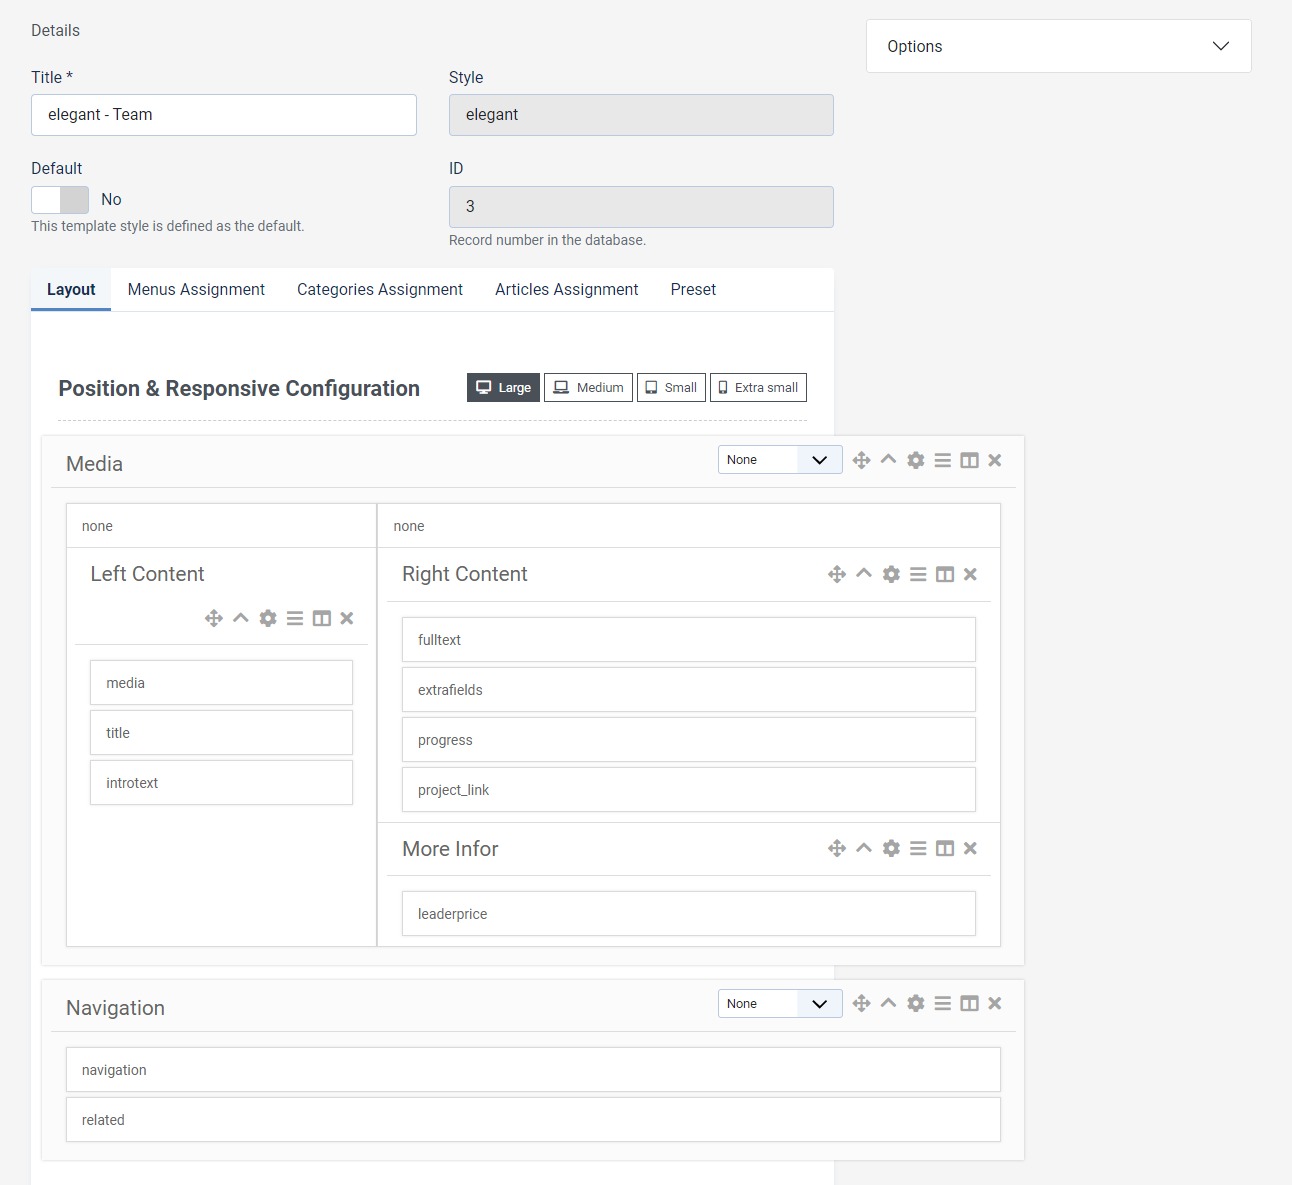The image size is (1292, 1185).
Task: Click columns icon in Right Content header
Action: tap(944, 574)
